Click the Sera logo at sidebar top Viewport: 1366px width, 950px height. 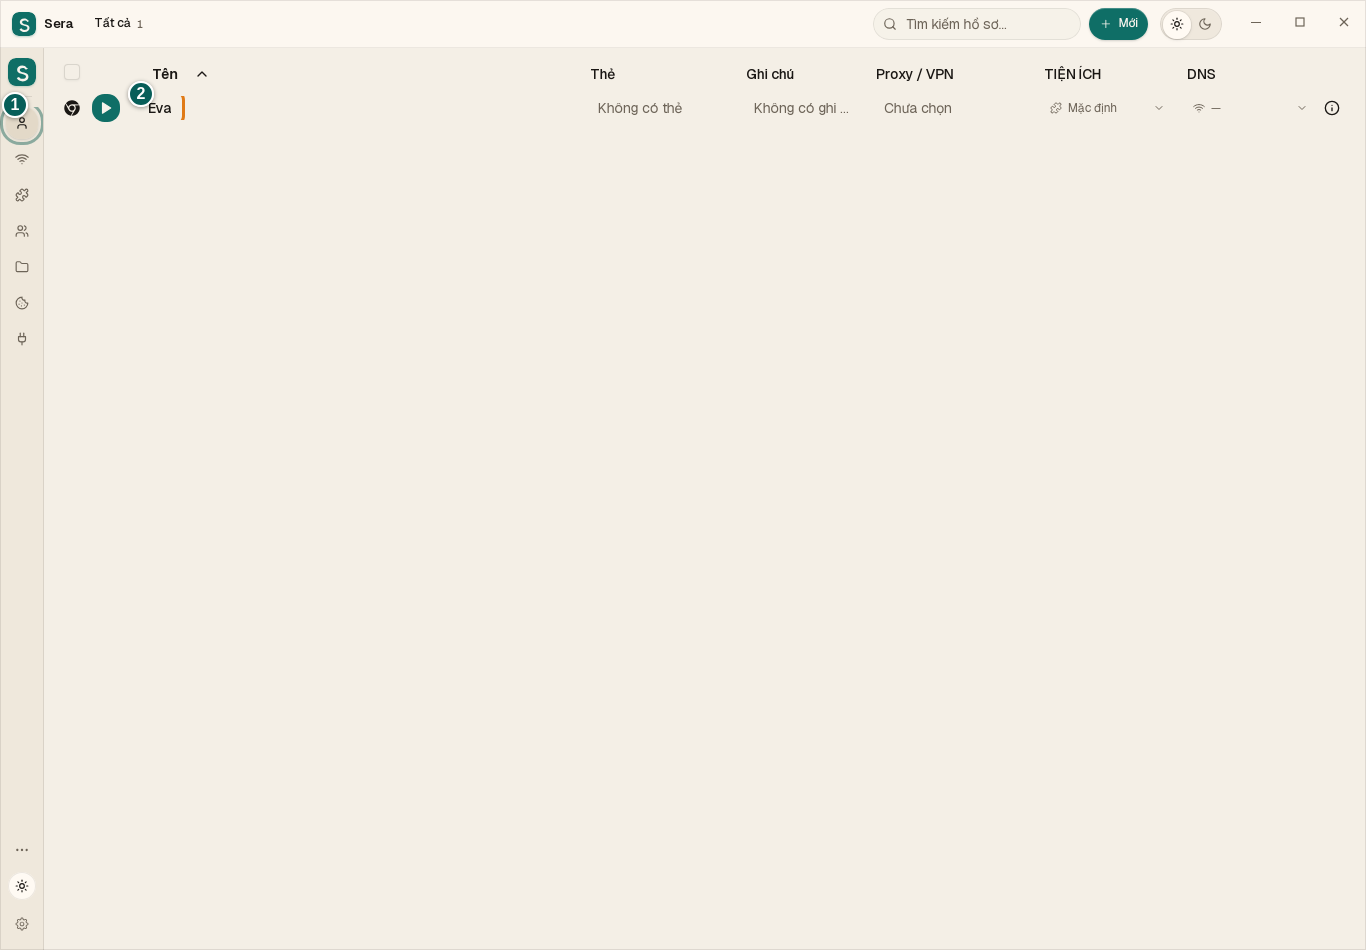pos(22,72)
